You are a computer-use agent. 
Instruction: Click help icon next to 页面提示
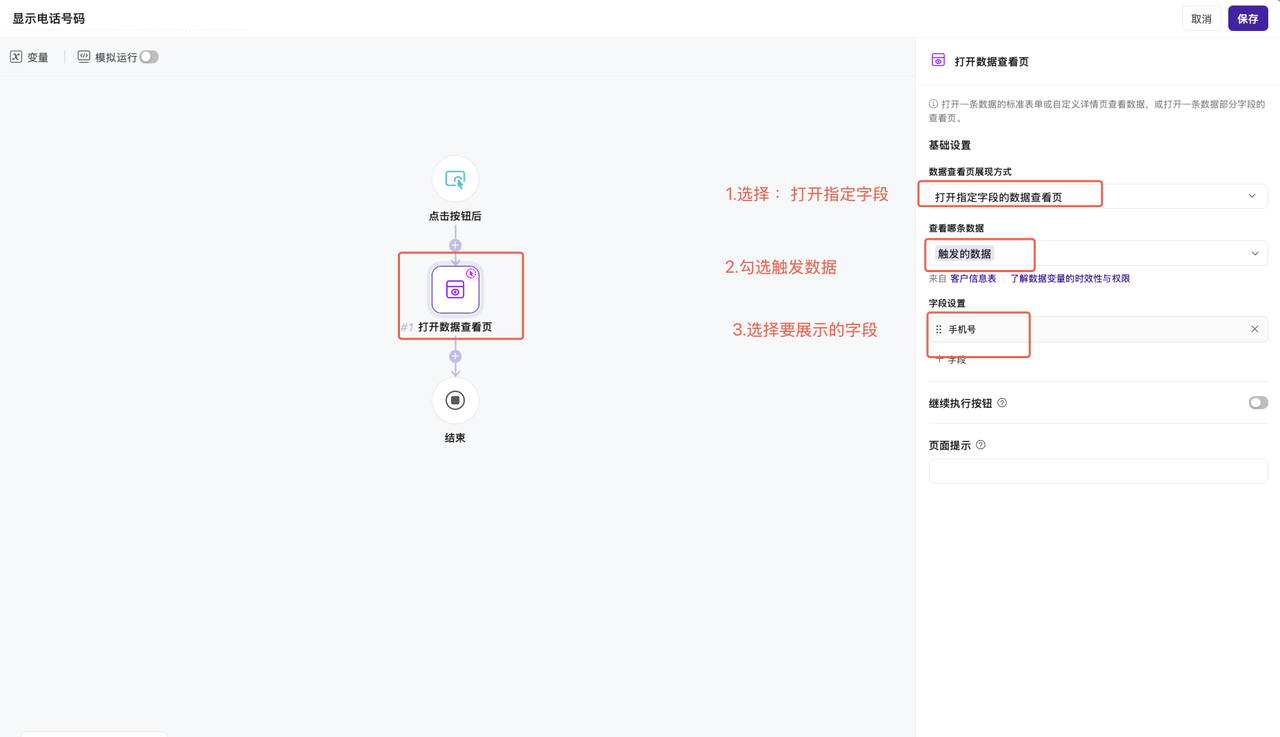pyautogui.click(x=980, y=445)
